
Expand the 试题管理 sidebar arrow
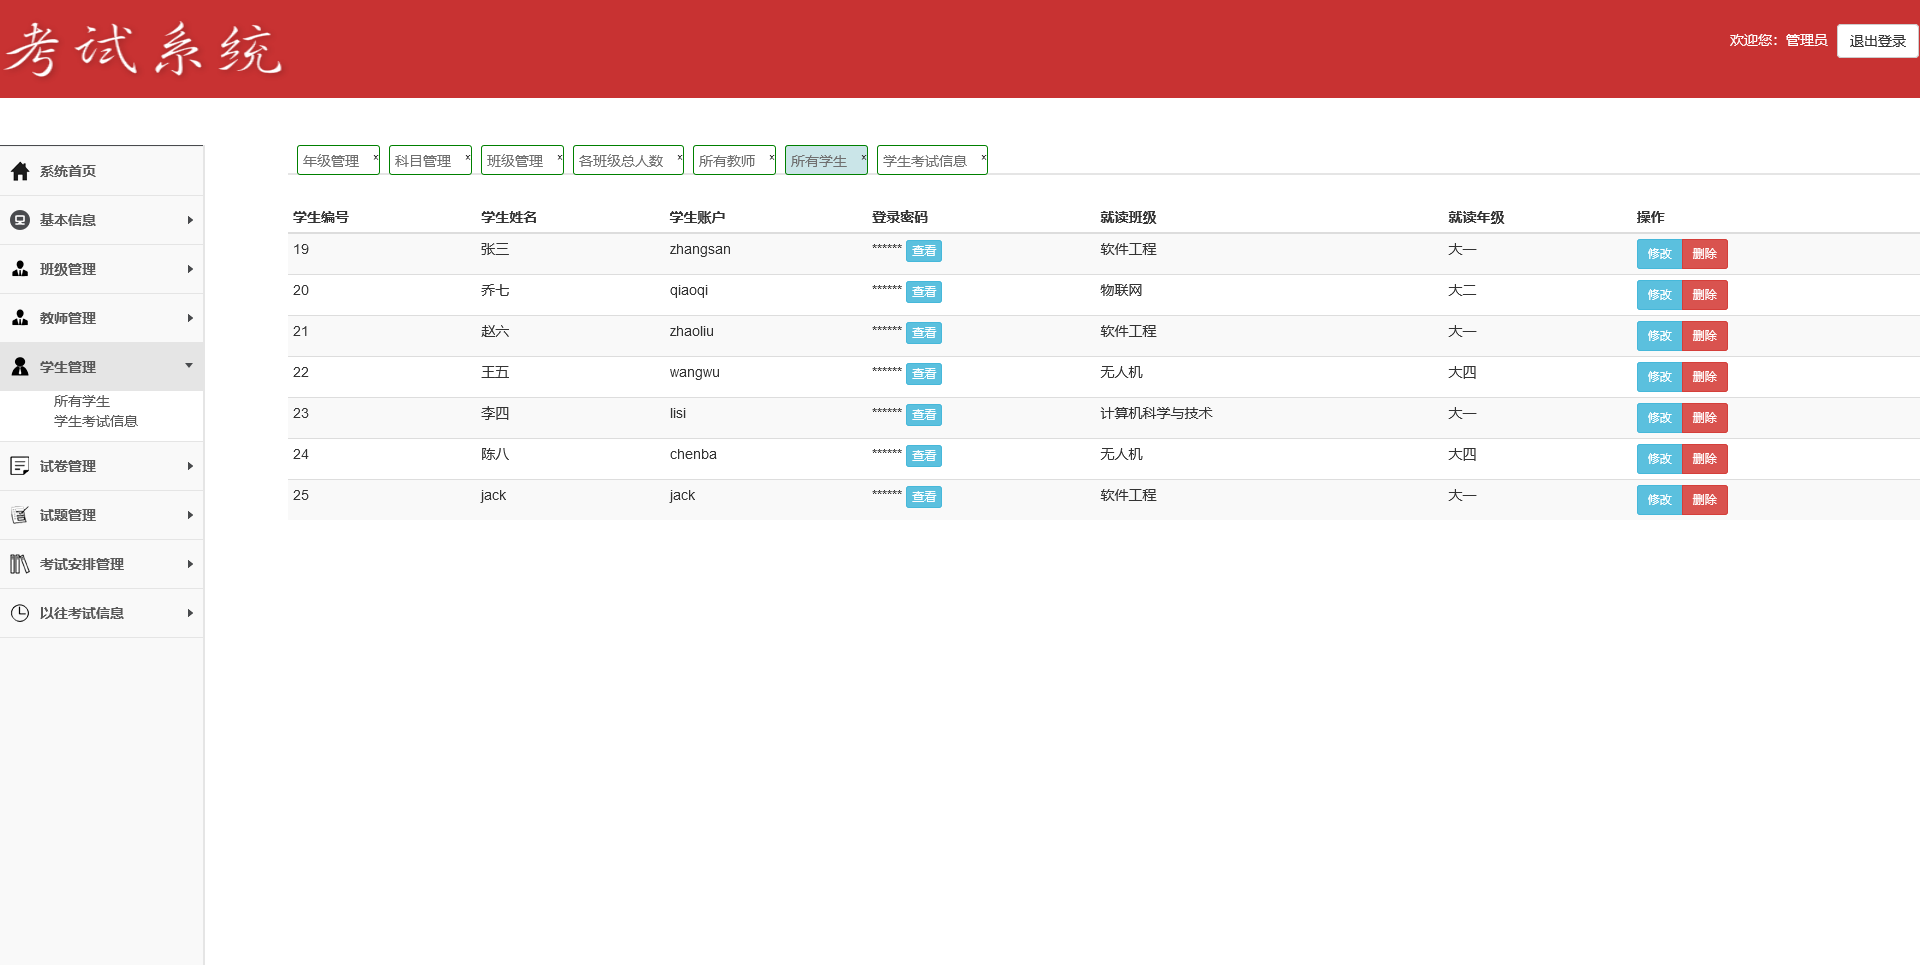pos(190,515)
